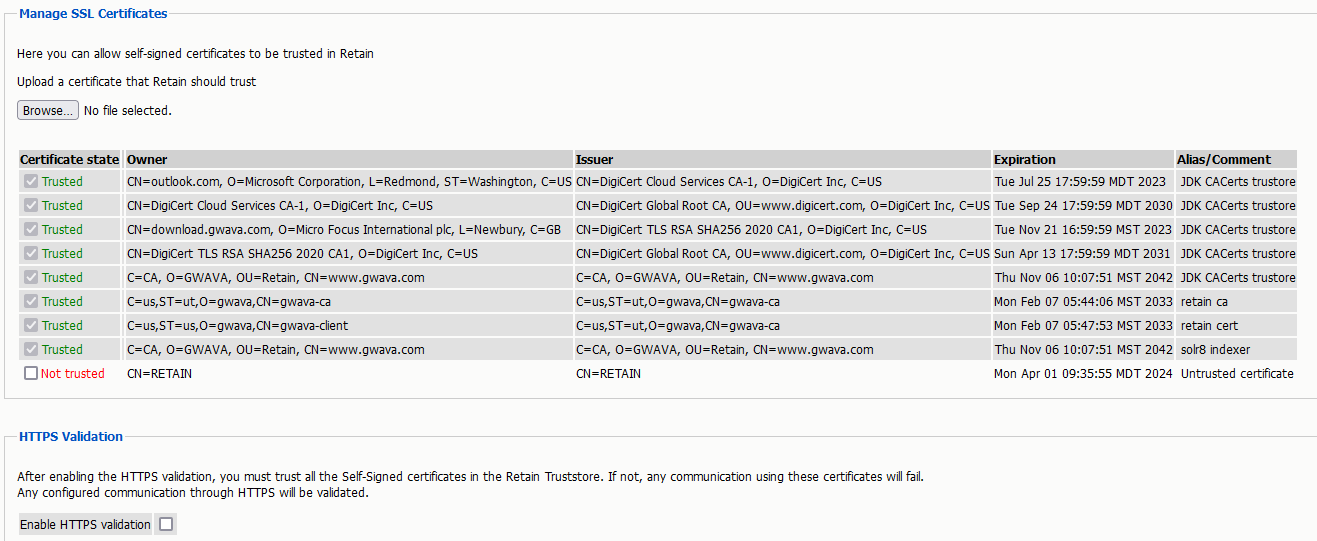Click the Manage SSL Certificates section title
Screen dimensions: 1317x541
tap(93, 14)
